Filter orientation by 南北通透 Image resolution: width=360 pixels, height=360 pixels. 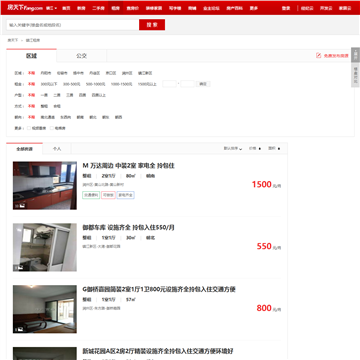tap(48, 117)
